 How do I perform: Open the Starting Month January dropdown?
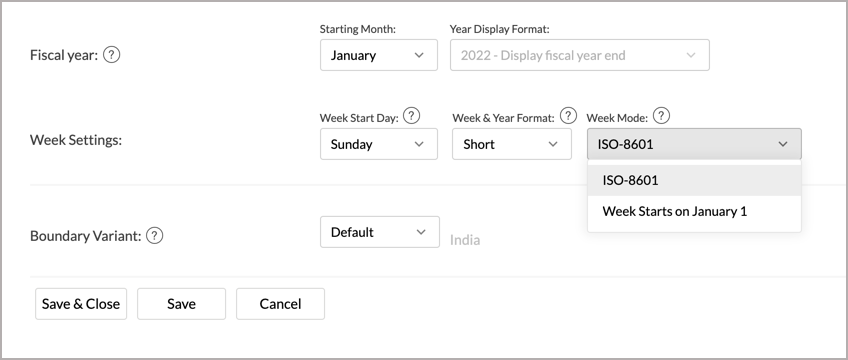379,55
